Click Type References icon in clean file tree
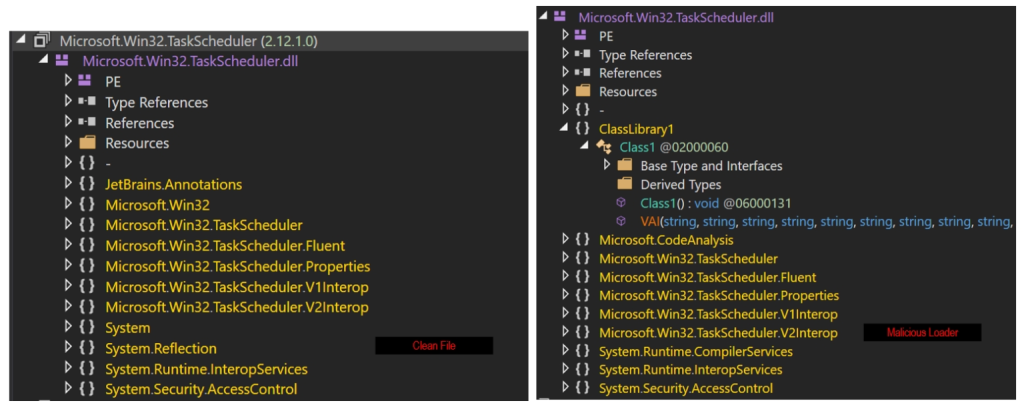This screenshot has height=403, width=1024. pyautogui.click(x=87, y=102)
